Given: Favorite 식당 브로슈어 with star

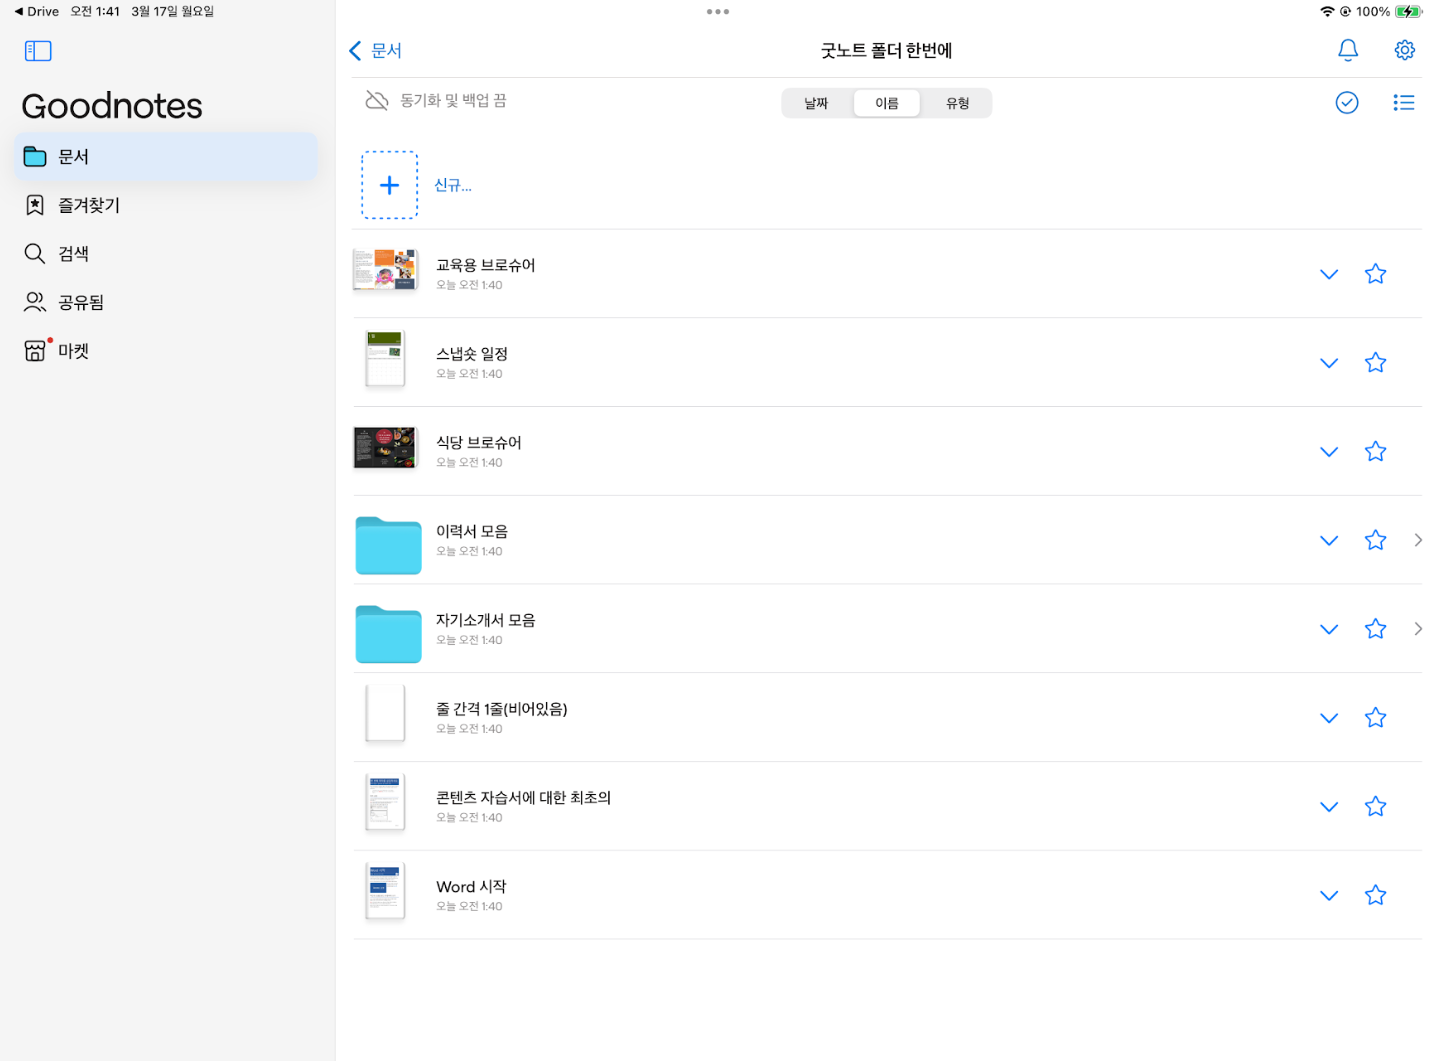Looking at the screenshot, I should coord(1375,451).
